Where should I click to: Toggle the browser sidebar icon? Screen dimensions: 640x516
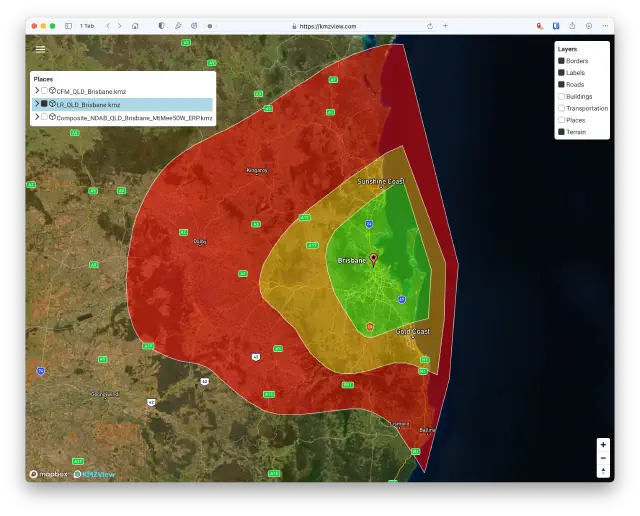(68, 26)
